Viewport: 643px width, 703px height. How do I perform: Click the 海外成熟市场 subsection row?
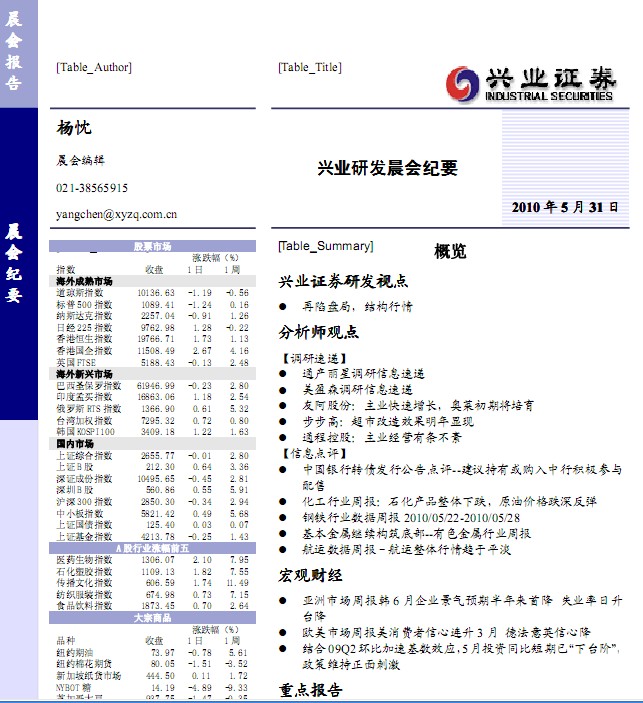click(x=84, y=281)
